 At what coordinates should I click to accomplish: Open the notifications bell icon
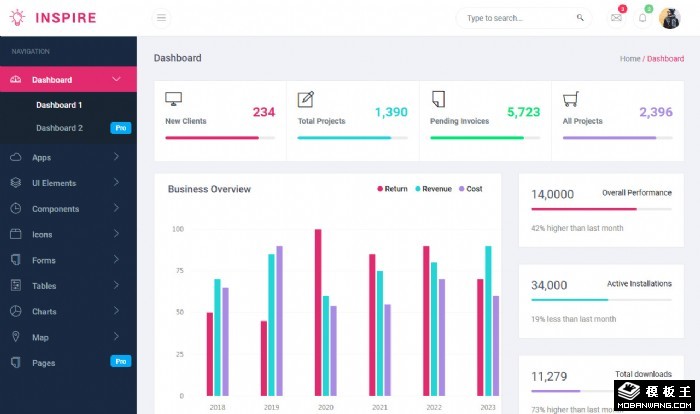[643, 18]
